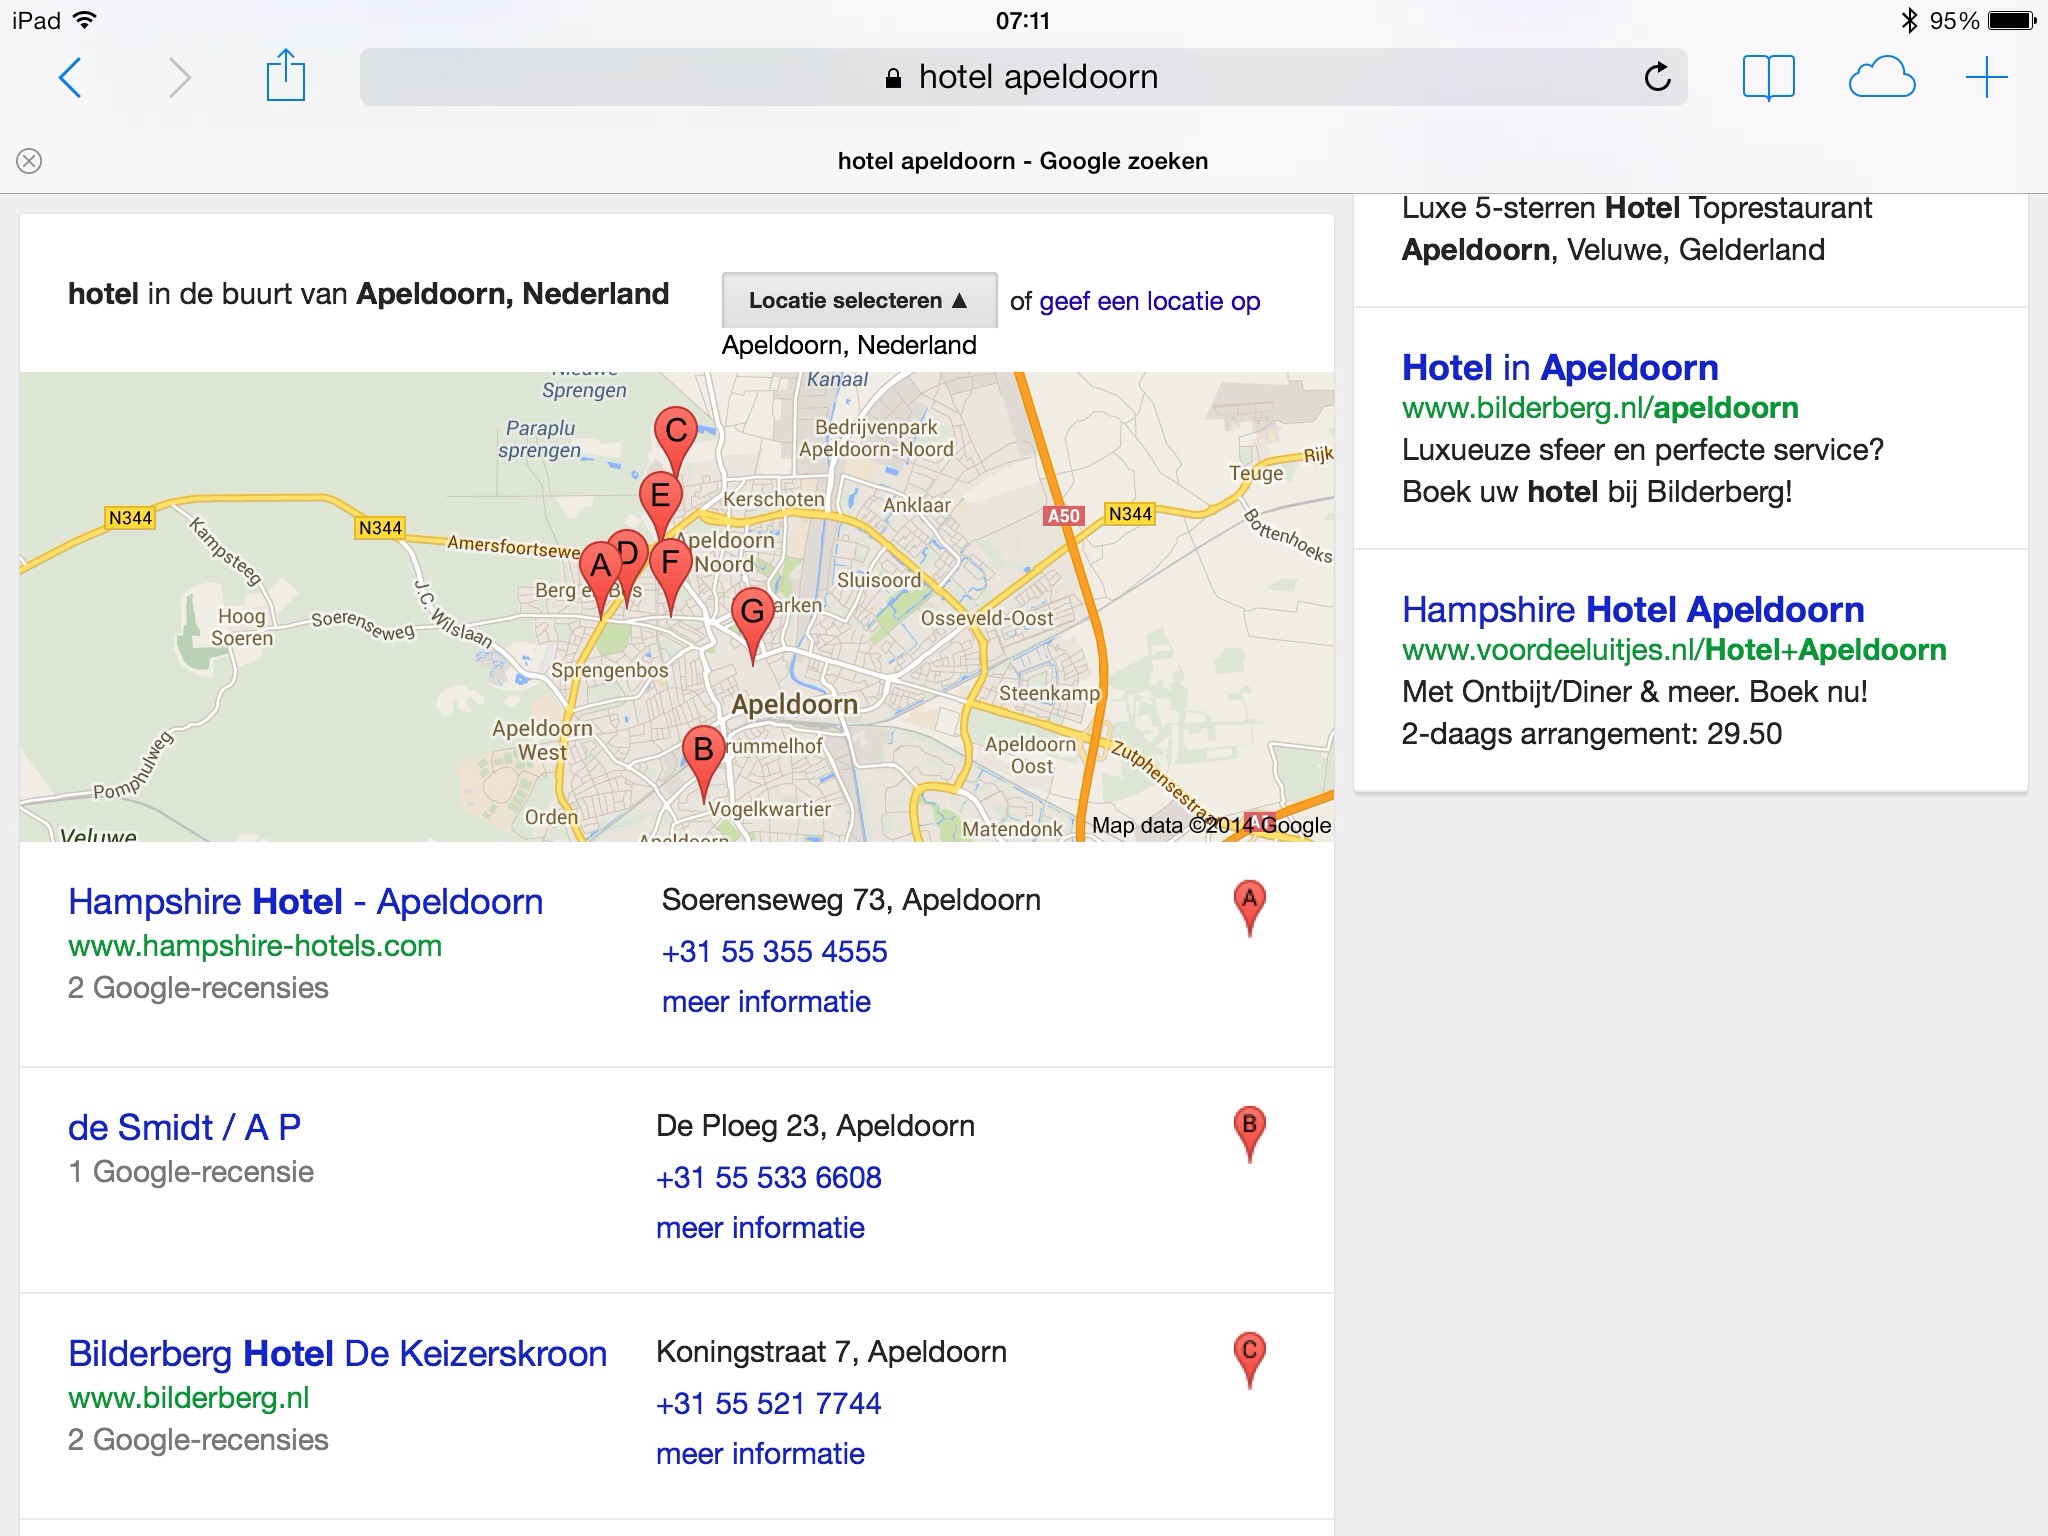Screen dimensions: 2048x1536
Task: Tap the Safari forward arrow
Action: (x=179, y=78)
